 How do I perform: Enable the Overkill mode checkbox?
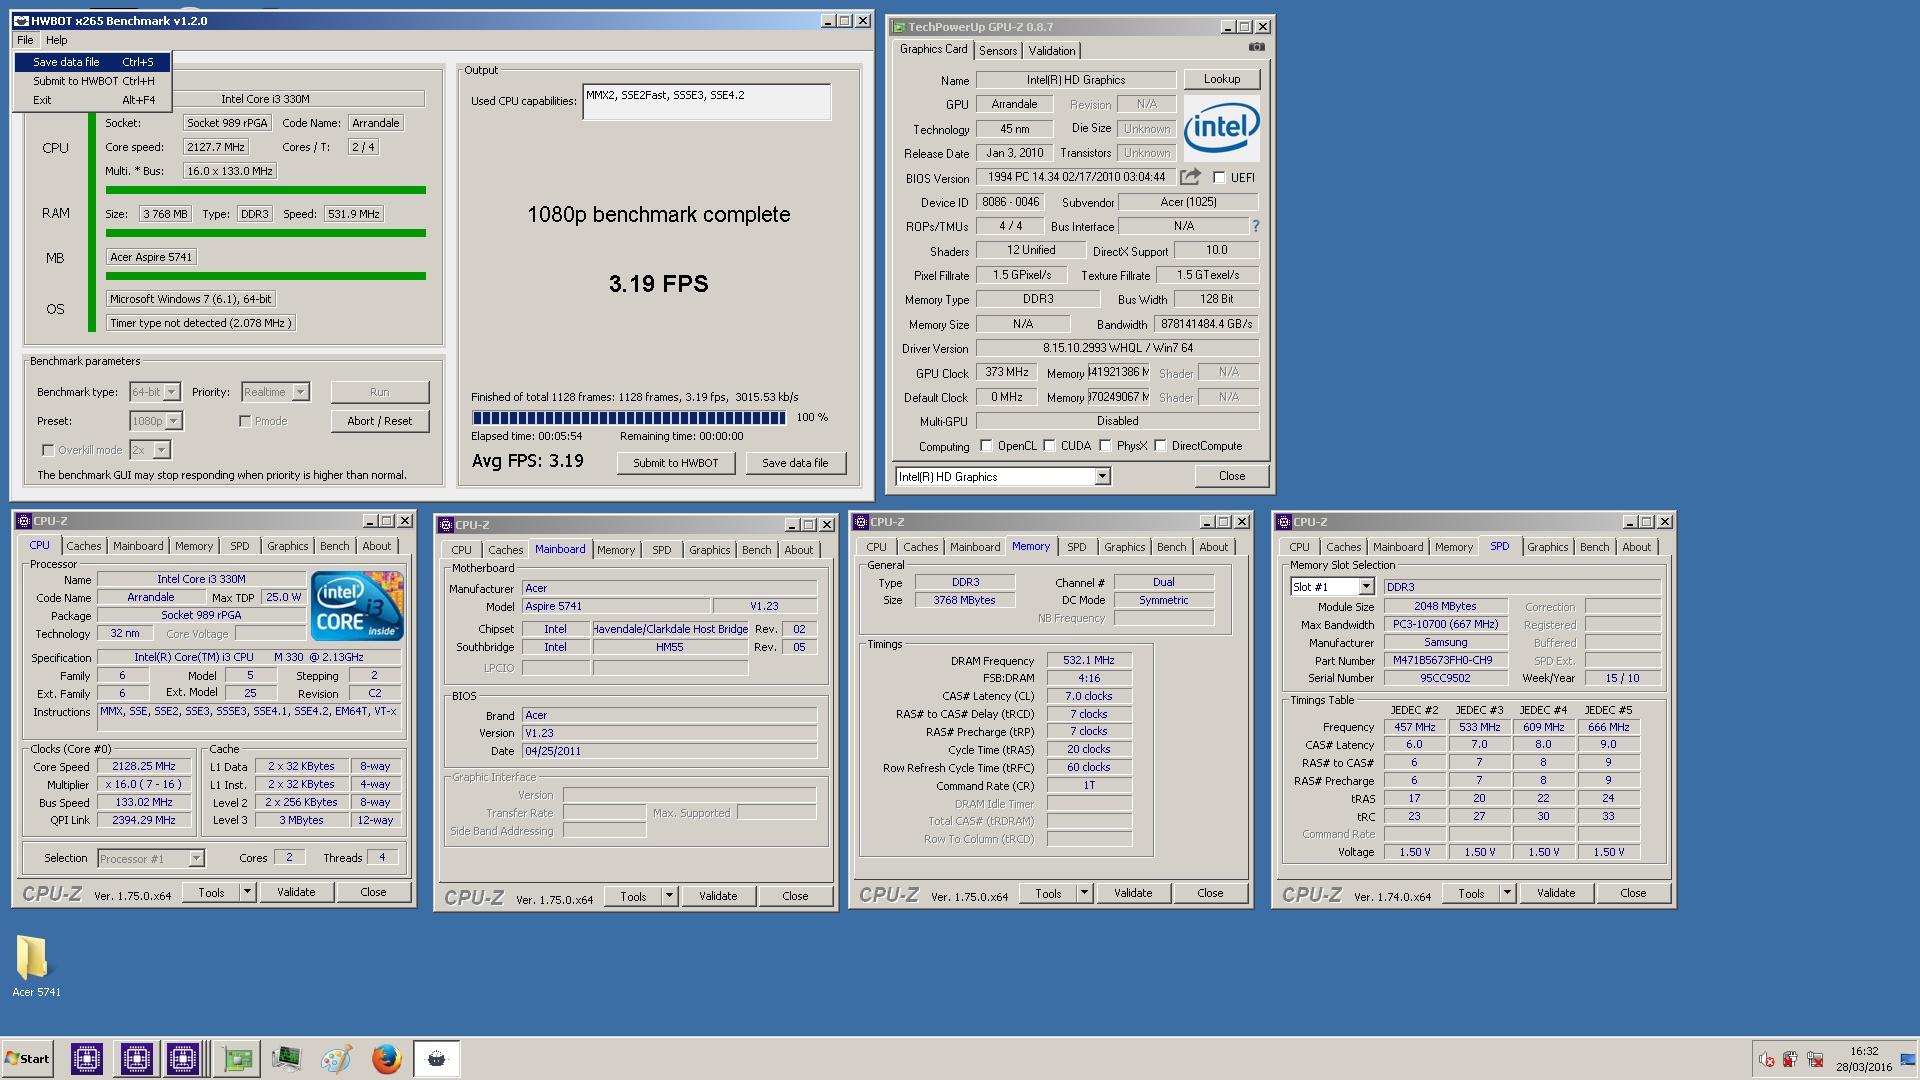[x=47, y=450]
